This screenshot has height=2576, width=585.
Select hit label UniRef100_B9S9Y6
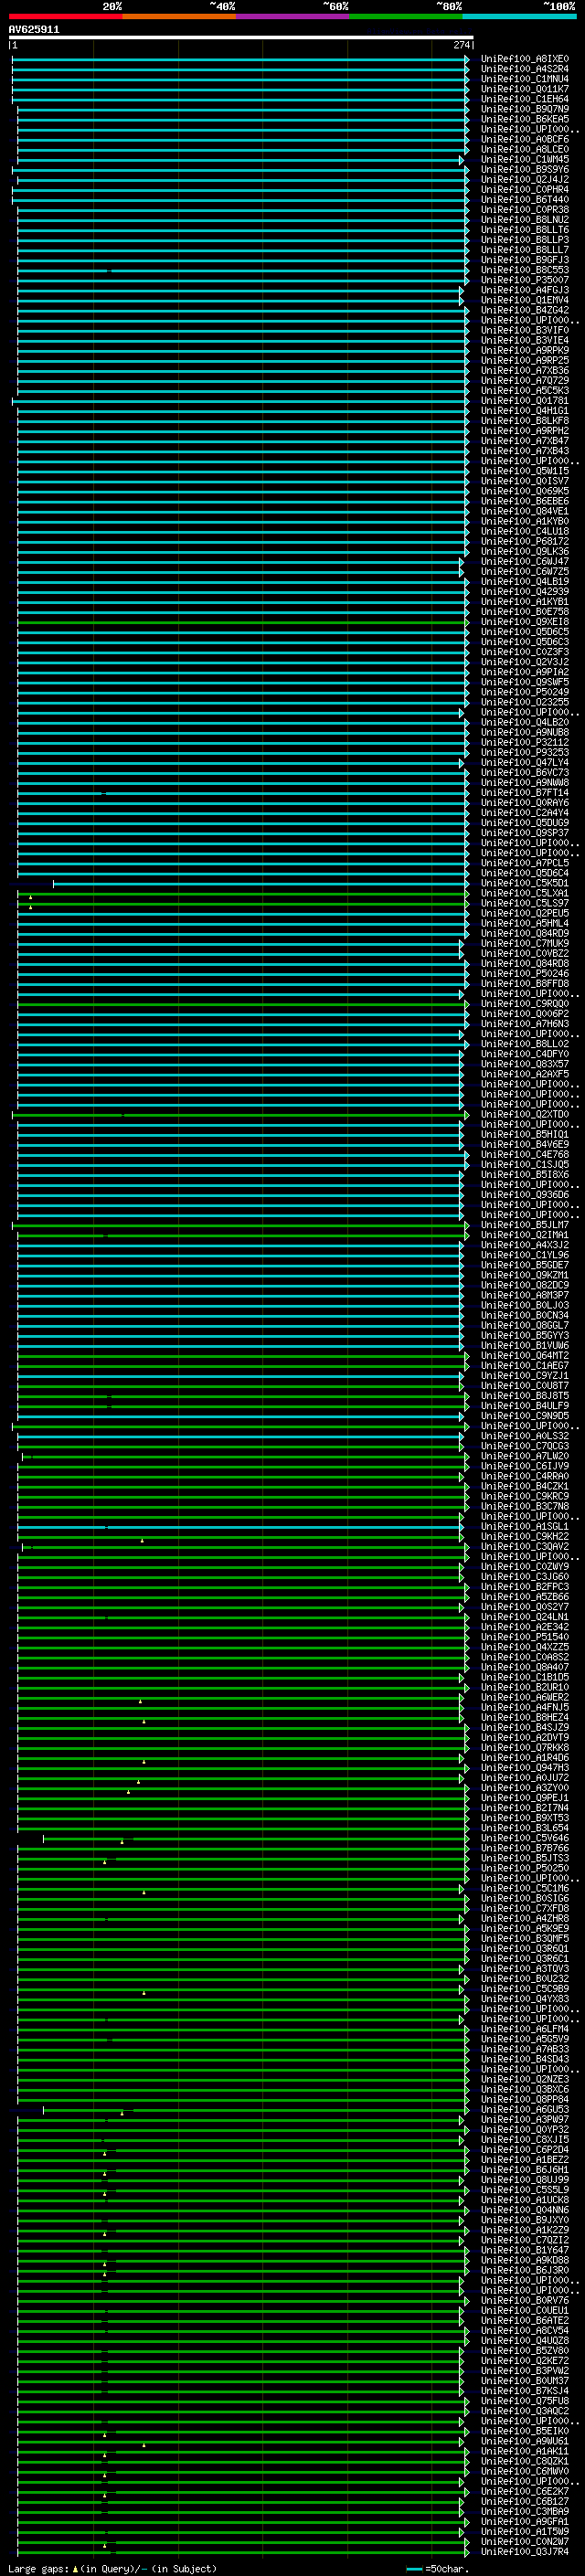pyautogui.click(x=525, y=169)
